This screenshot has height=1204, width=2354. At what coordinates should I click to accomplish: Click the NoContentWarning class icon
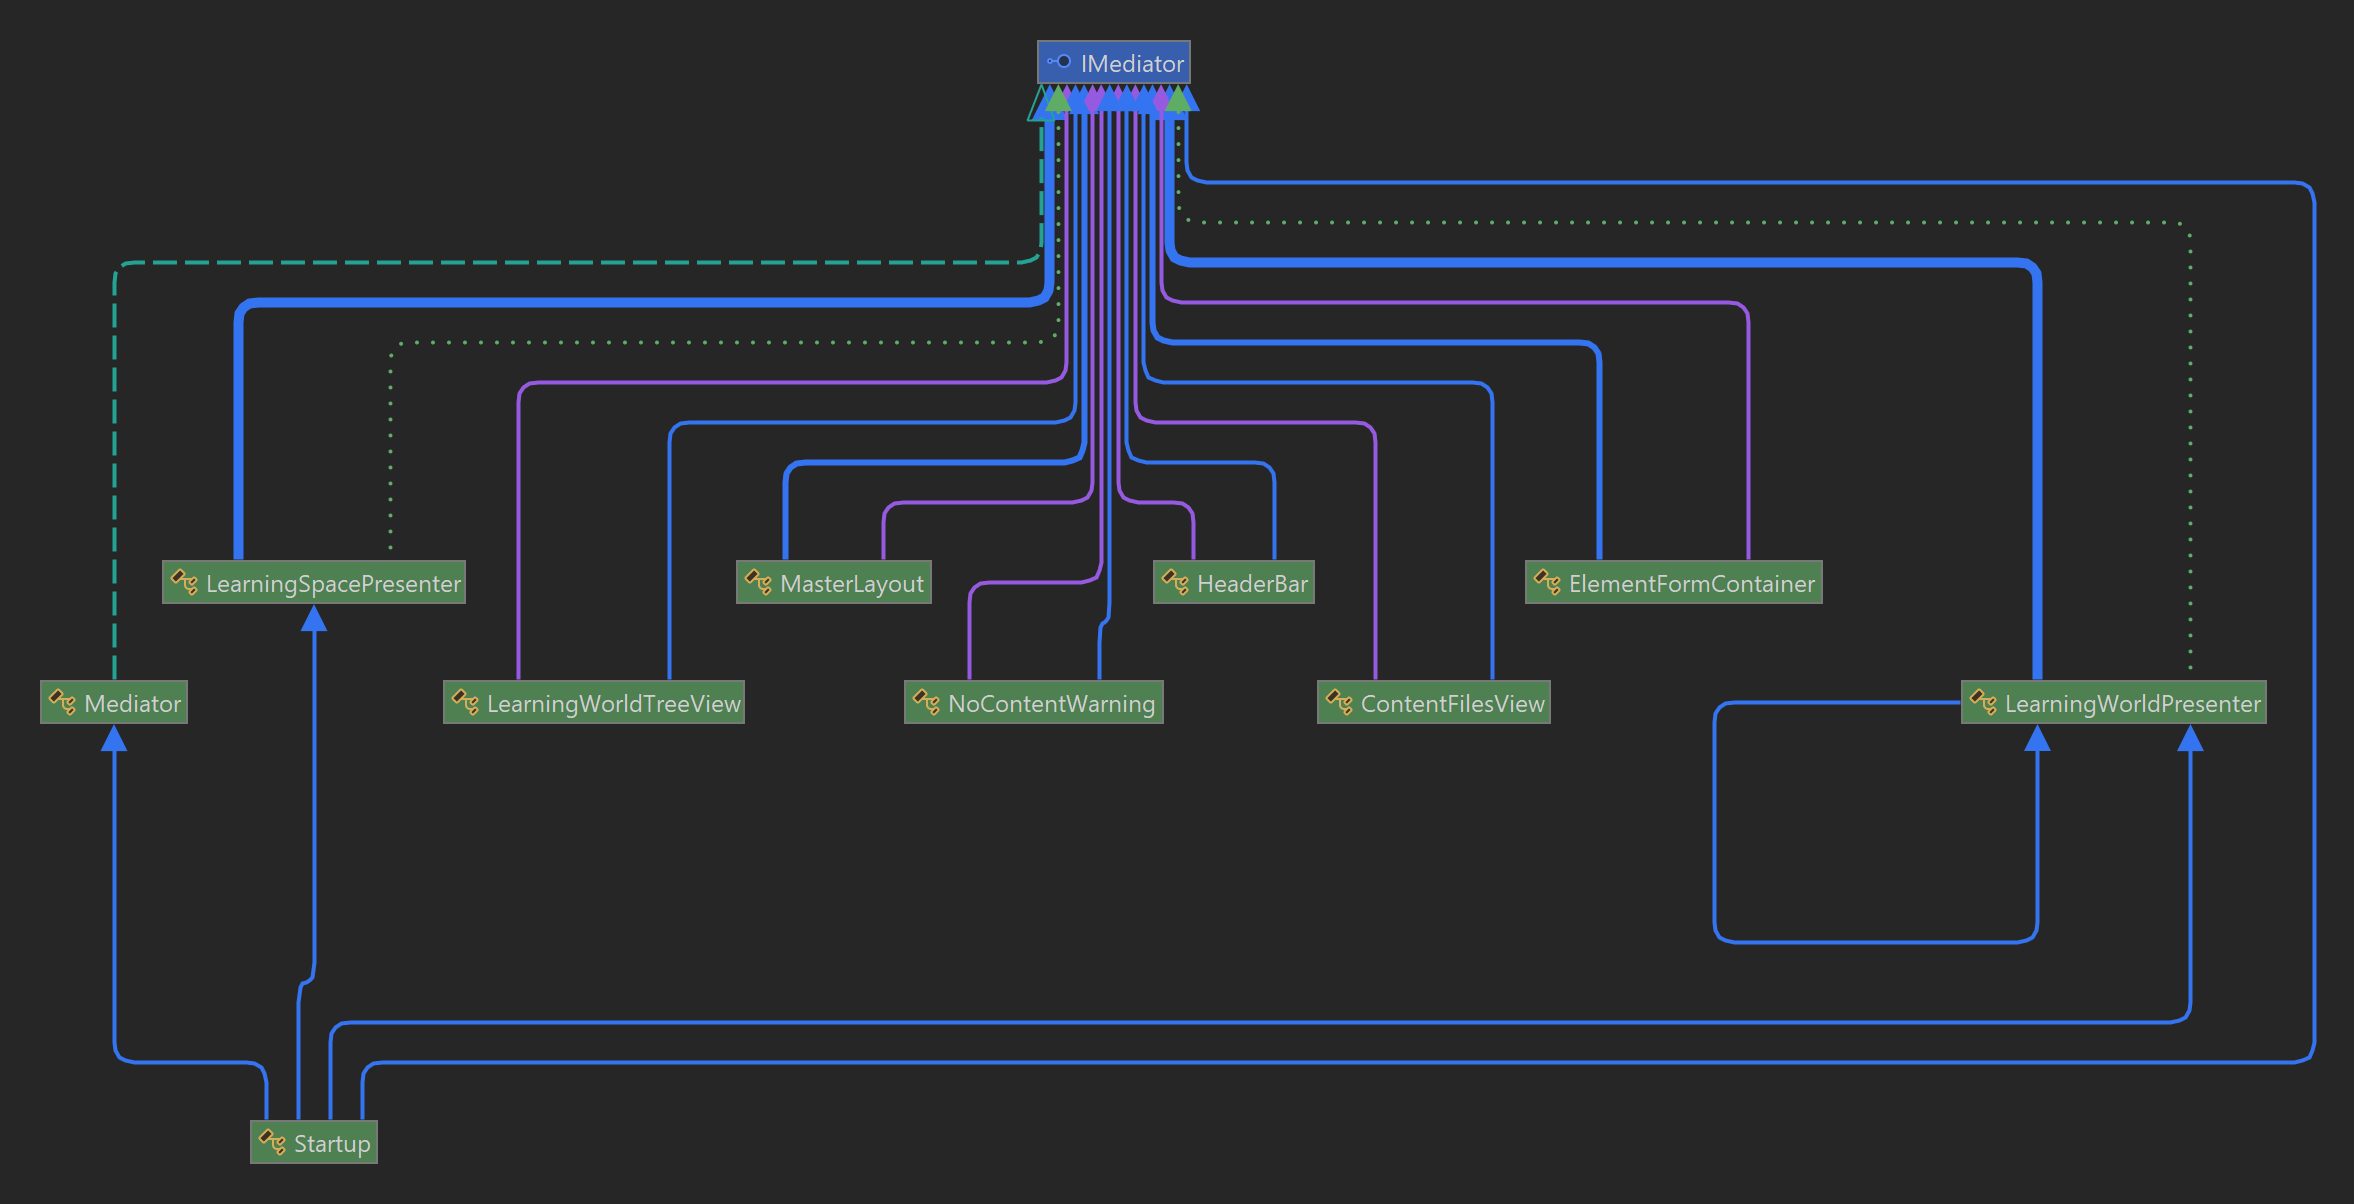click(x=926, y=702)
